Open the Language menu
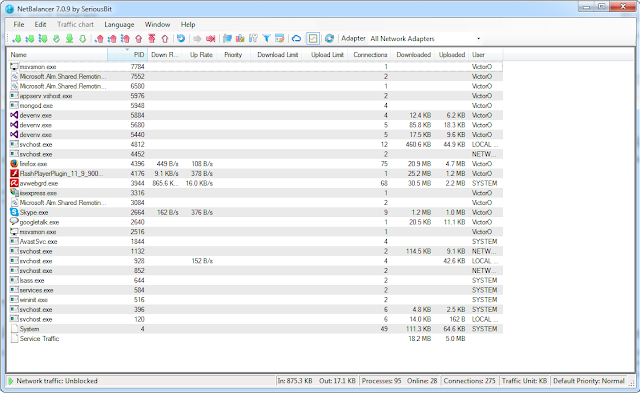 (x=119, y=24)
